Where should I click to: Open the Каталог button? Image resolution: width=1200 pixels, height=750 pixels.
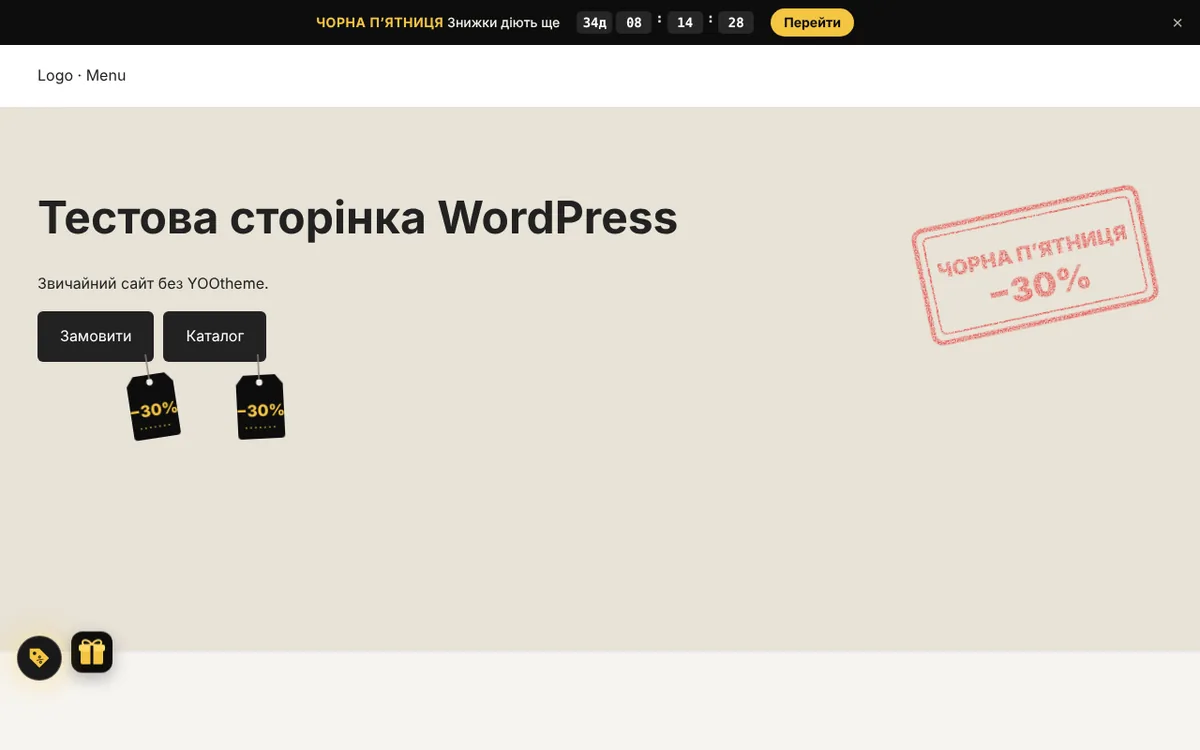215,336
